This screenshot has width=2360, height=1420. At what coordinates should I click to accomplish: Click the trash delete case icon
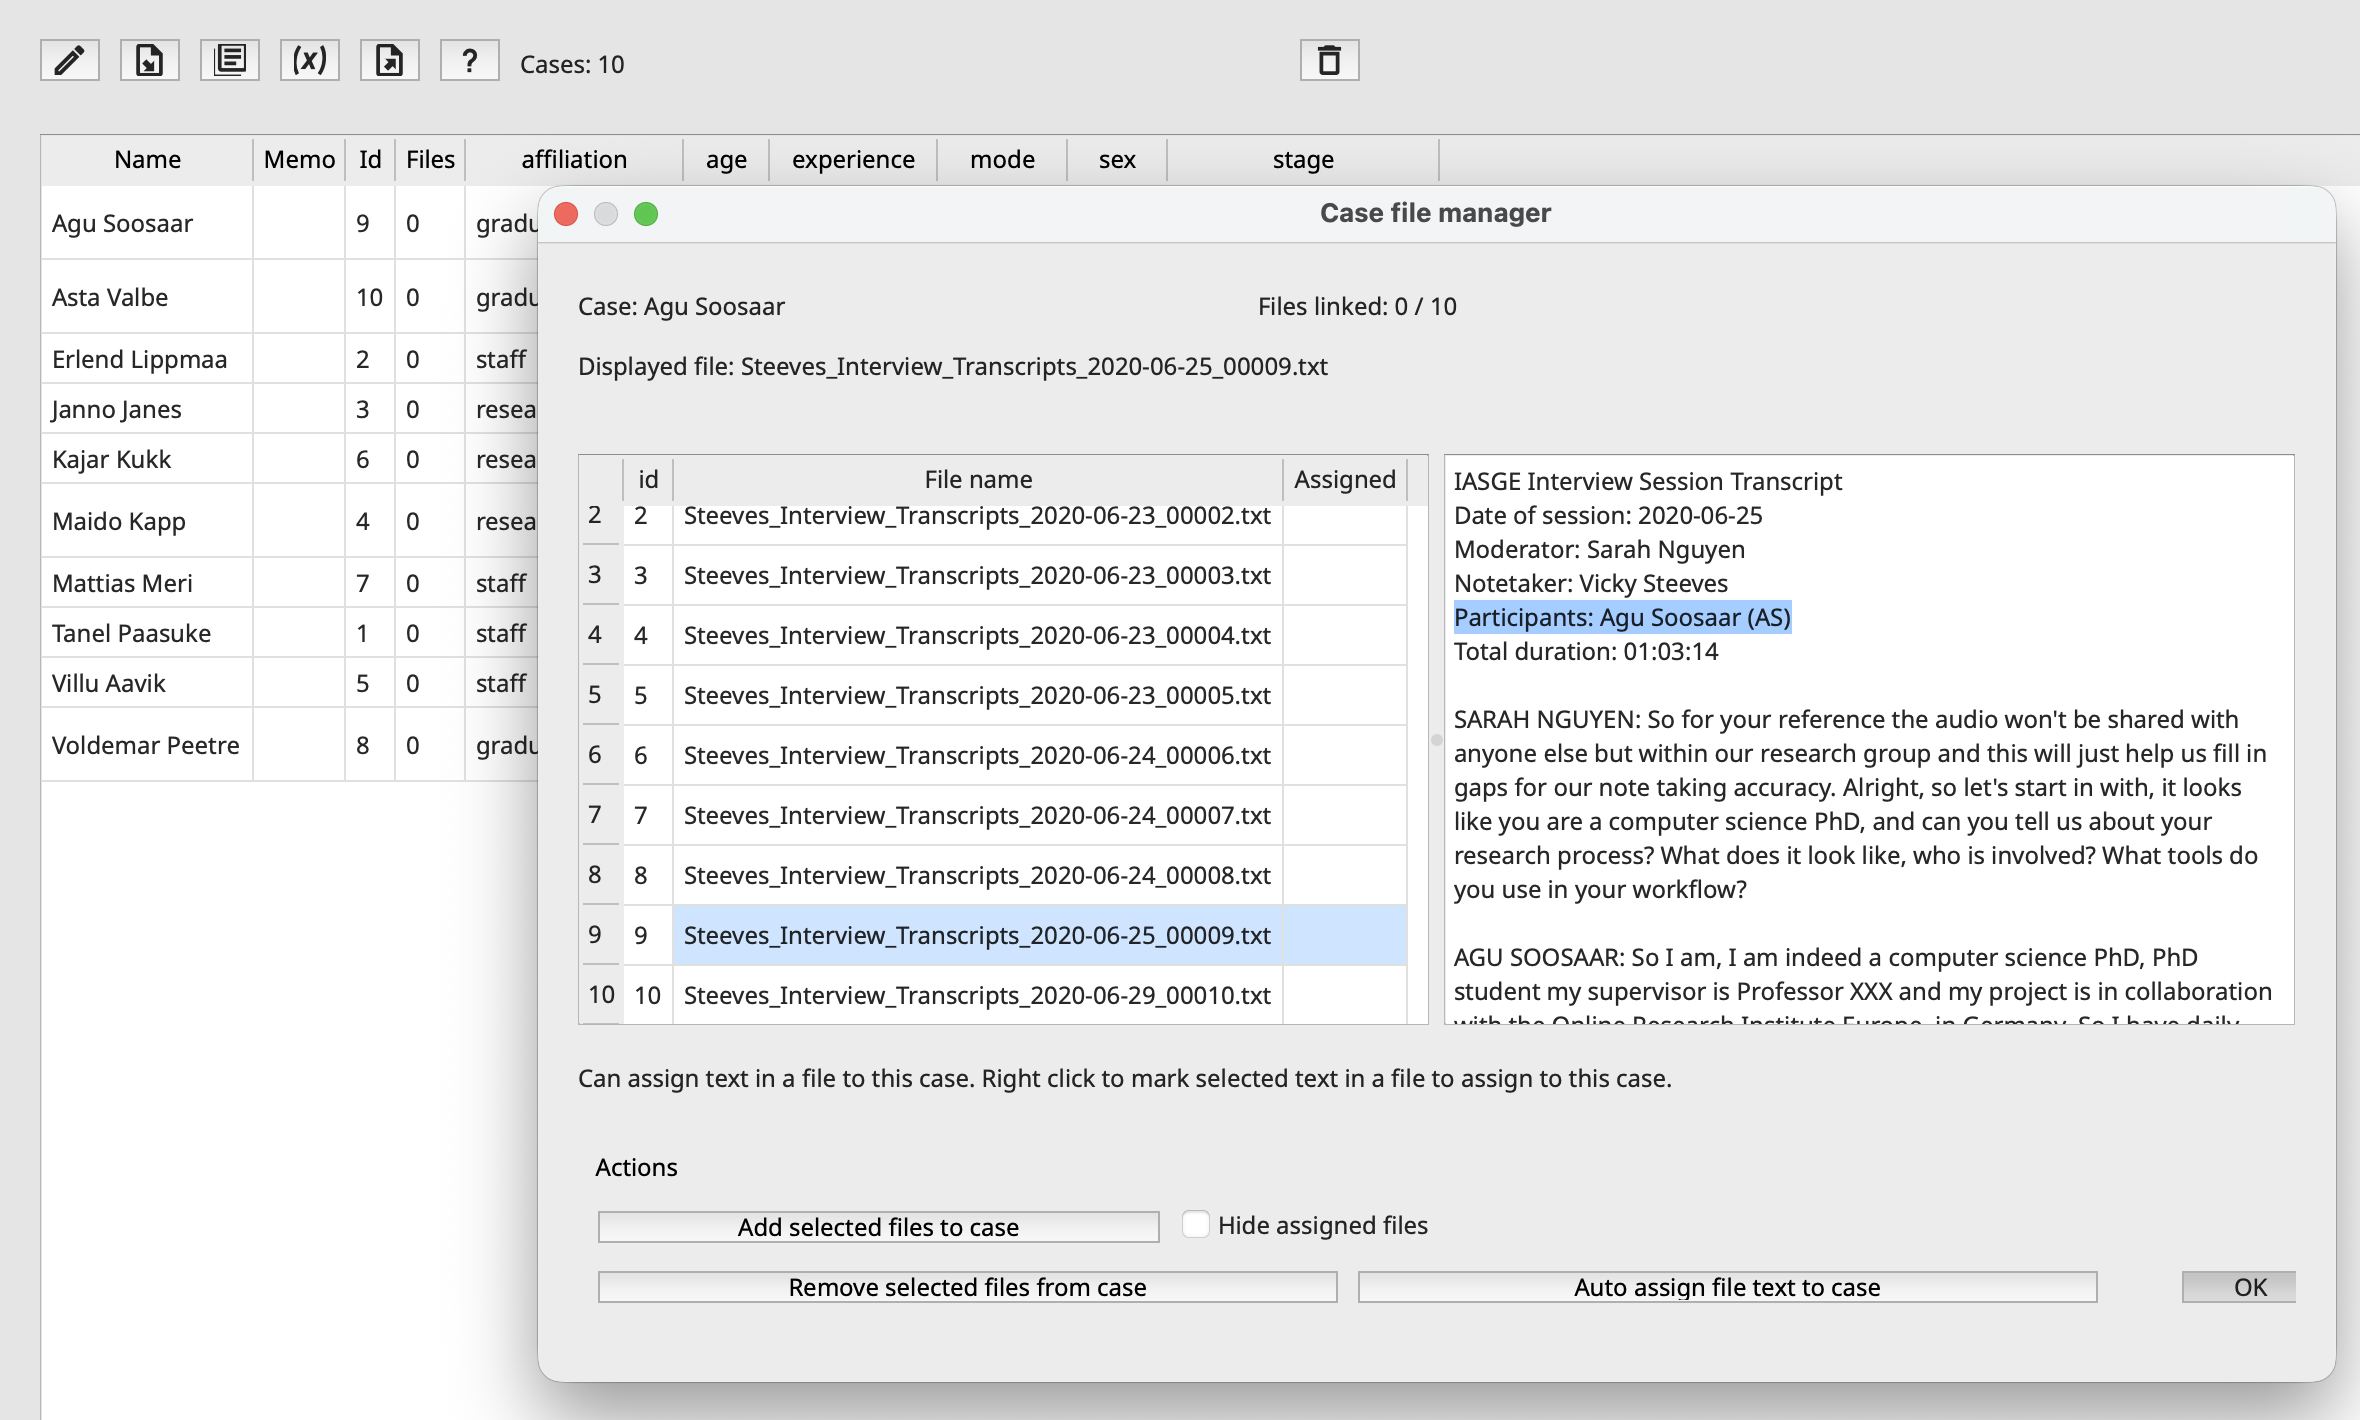1330,61
